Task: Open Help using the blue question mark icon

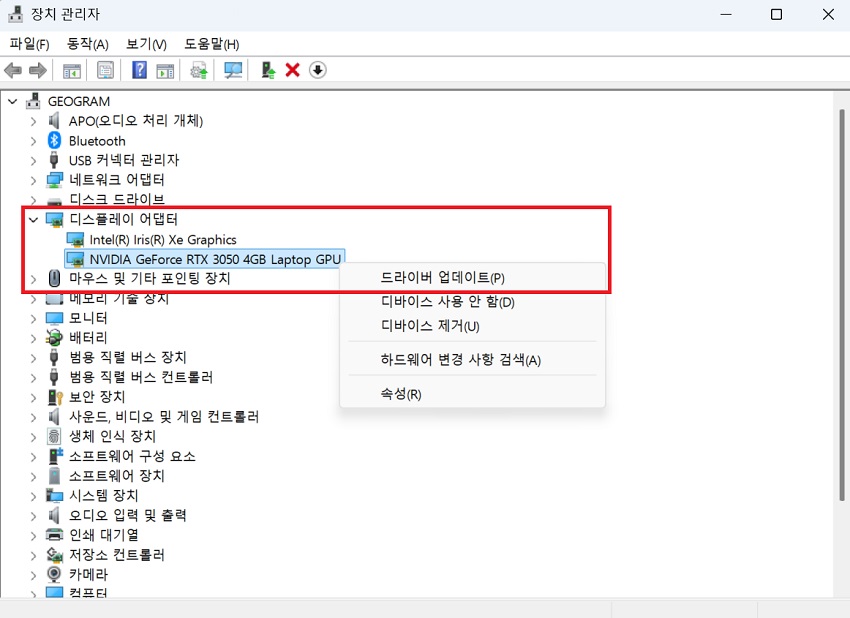Action: point(137,70)
